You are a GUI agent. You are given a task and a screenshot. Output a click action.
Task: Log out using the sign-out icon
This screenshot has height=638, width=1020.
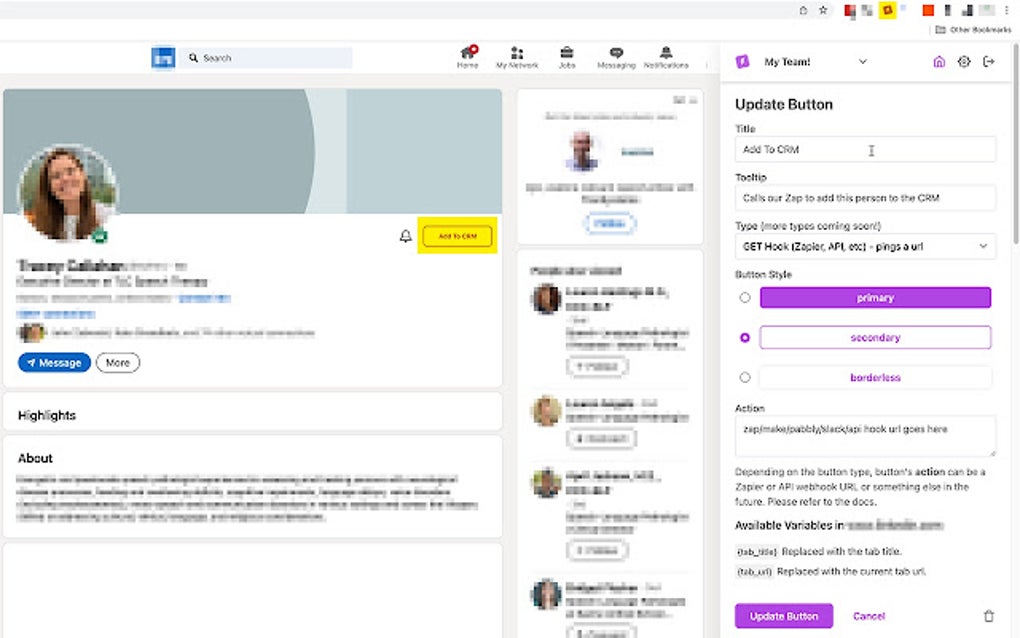988,61
